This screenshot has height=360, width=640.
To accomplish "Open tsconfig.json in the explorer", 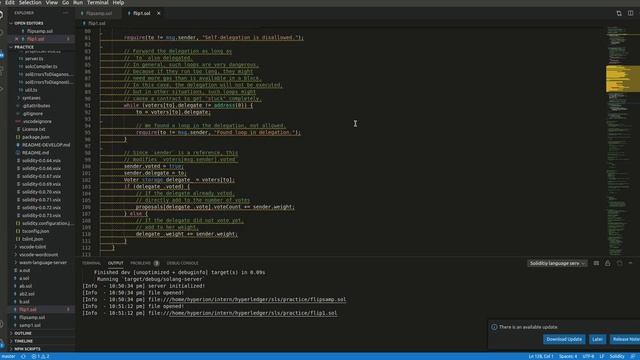I will pyautogui.click(x=36, y=231).
